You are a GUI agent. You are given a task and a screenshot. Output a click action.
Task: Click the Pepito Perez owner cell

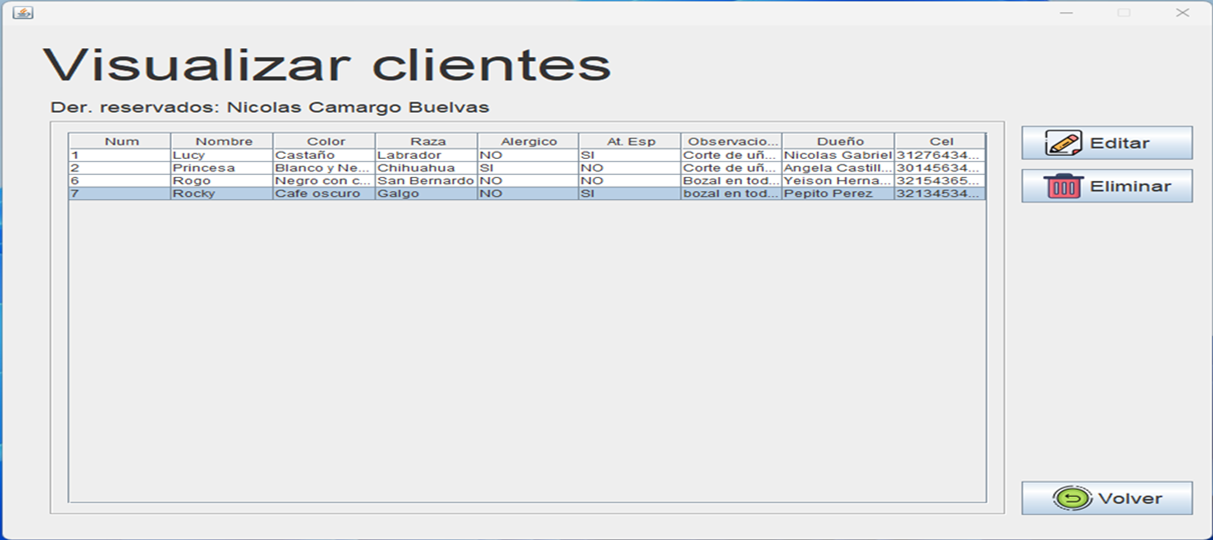click(x=839, y=194)
